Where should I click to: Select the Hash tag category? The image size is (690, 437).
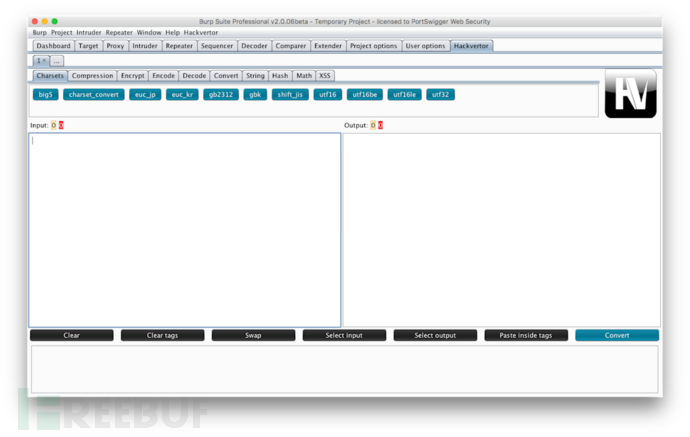point(280,76)
